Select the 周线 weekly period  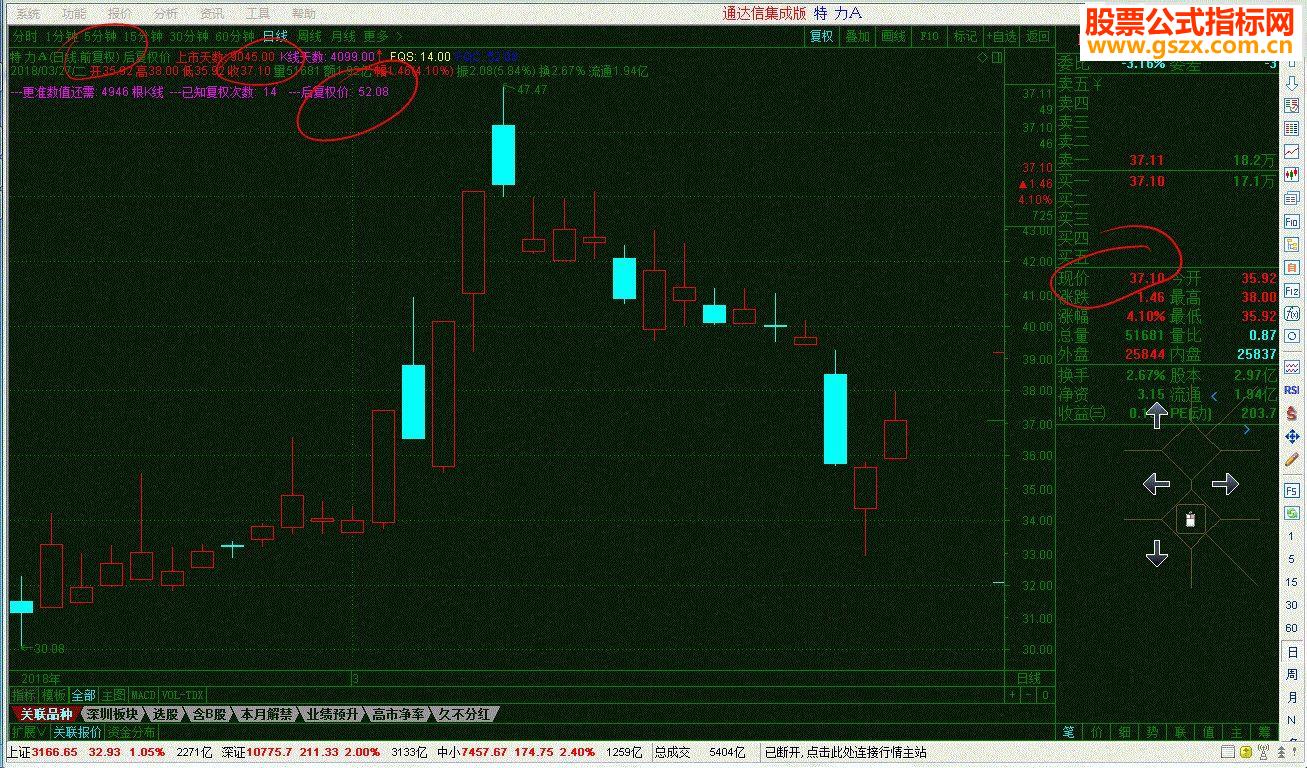pyautogui.click(x=309, y=36)
